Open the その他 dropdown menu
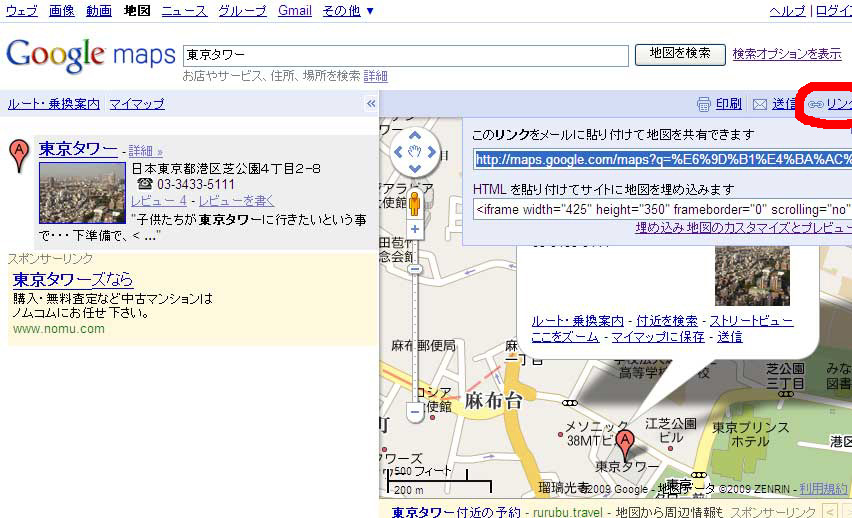Image resolution: width=852 pixels, height=518 pixels. coord(348,10)
